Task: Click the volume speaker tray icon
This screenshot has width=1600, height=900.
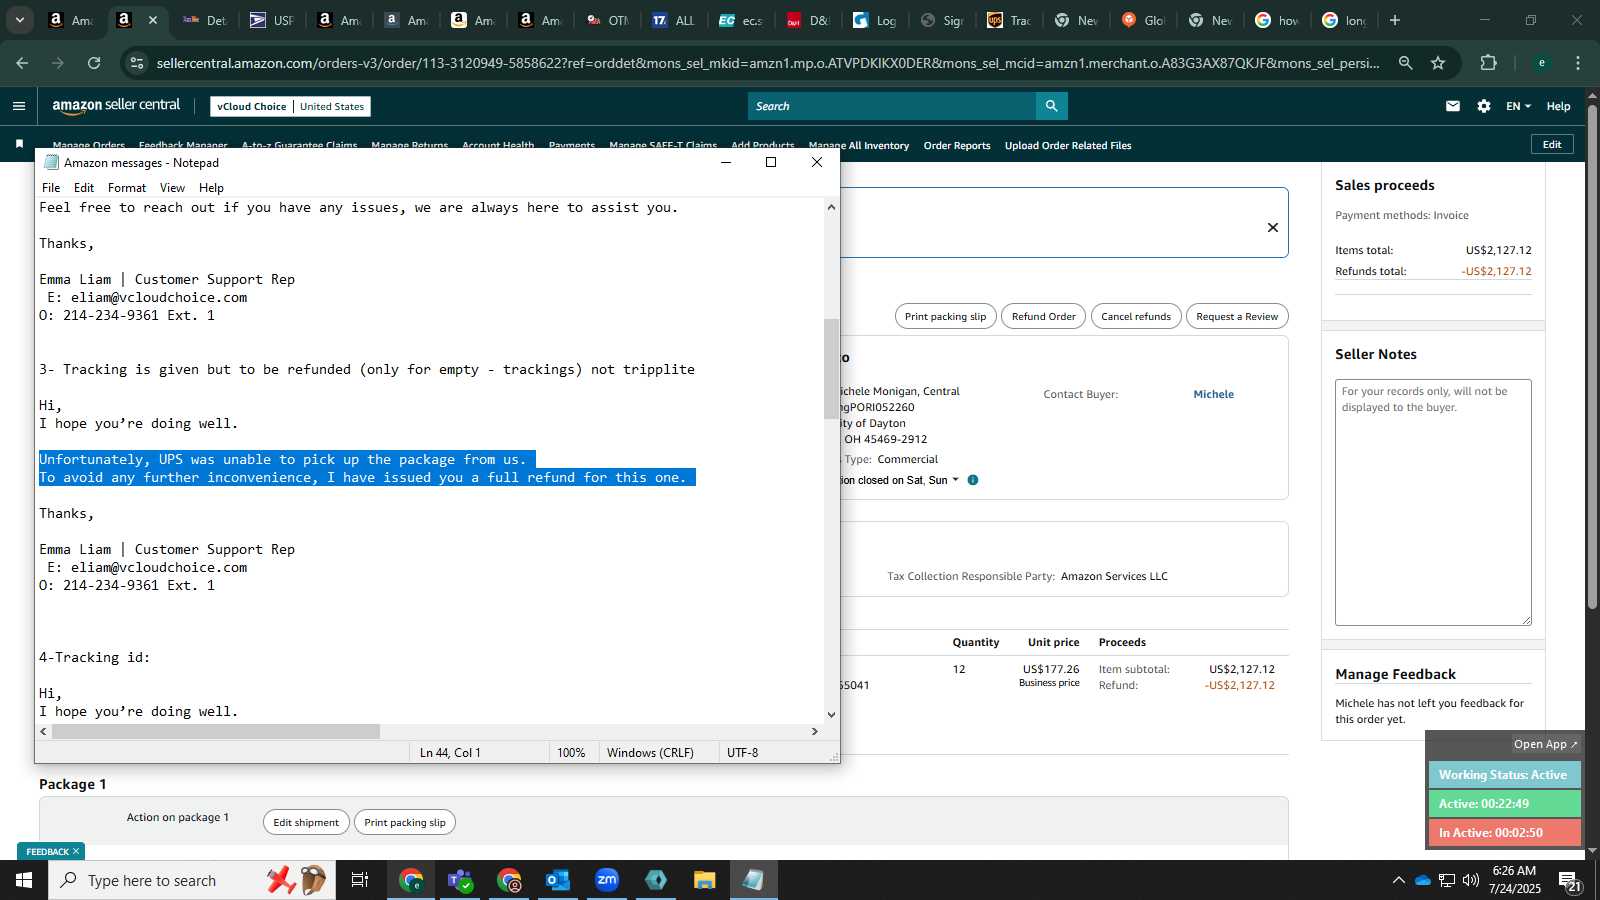Action: coord(1471,880)
